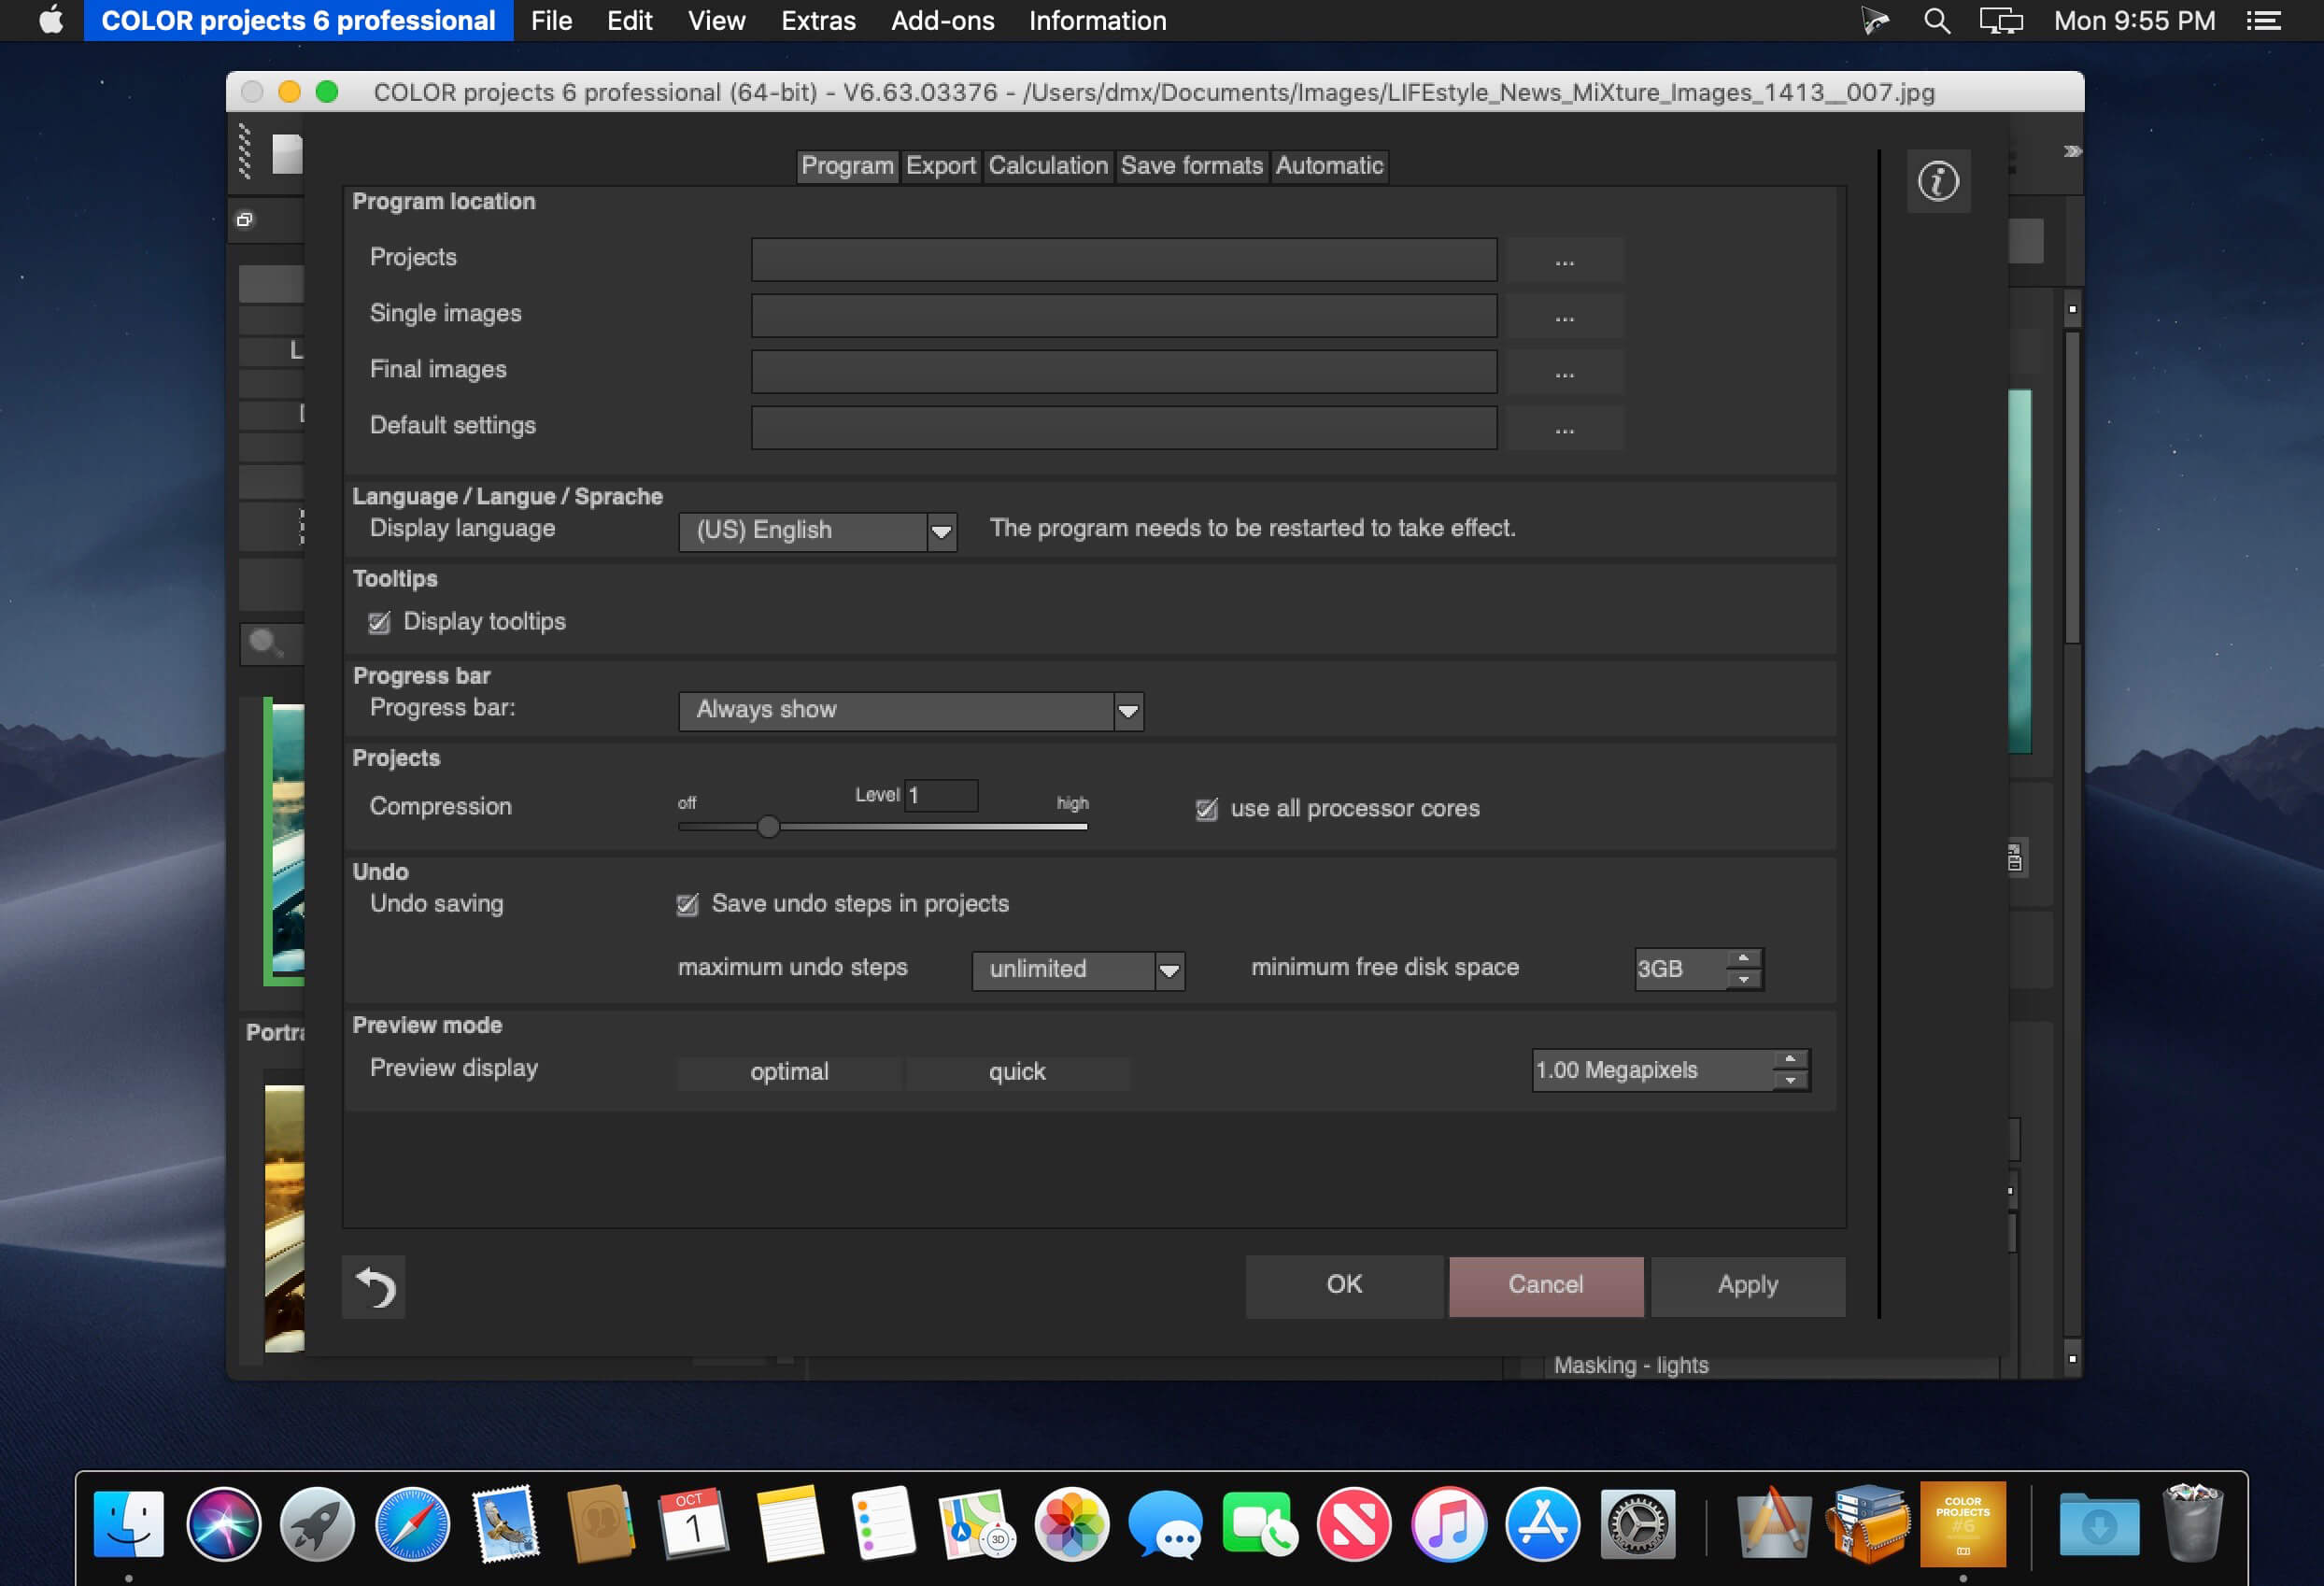This screenshot has width=2324, height=1586.
Task: Click the Apply button
Action: (1747, 1285)
